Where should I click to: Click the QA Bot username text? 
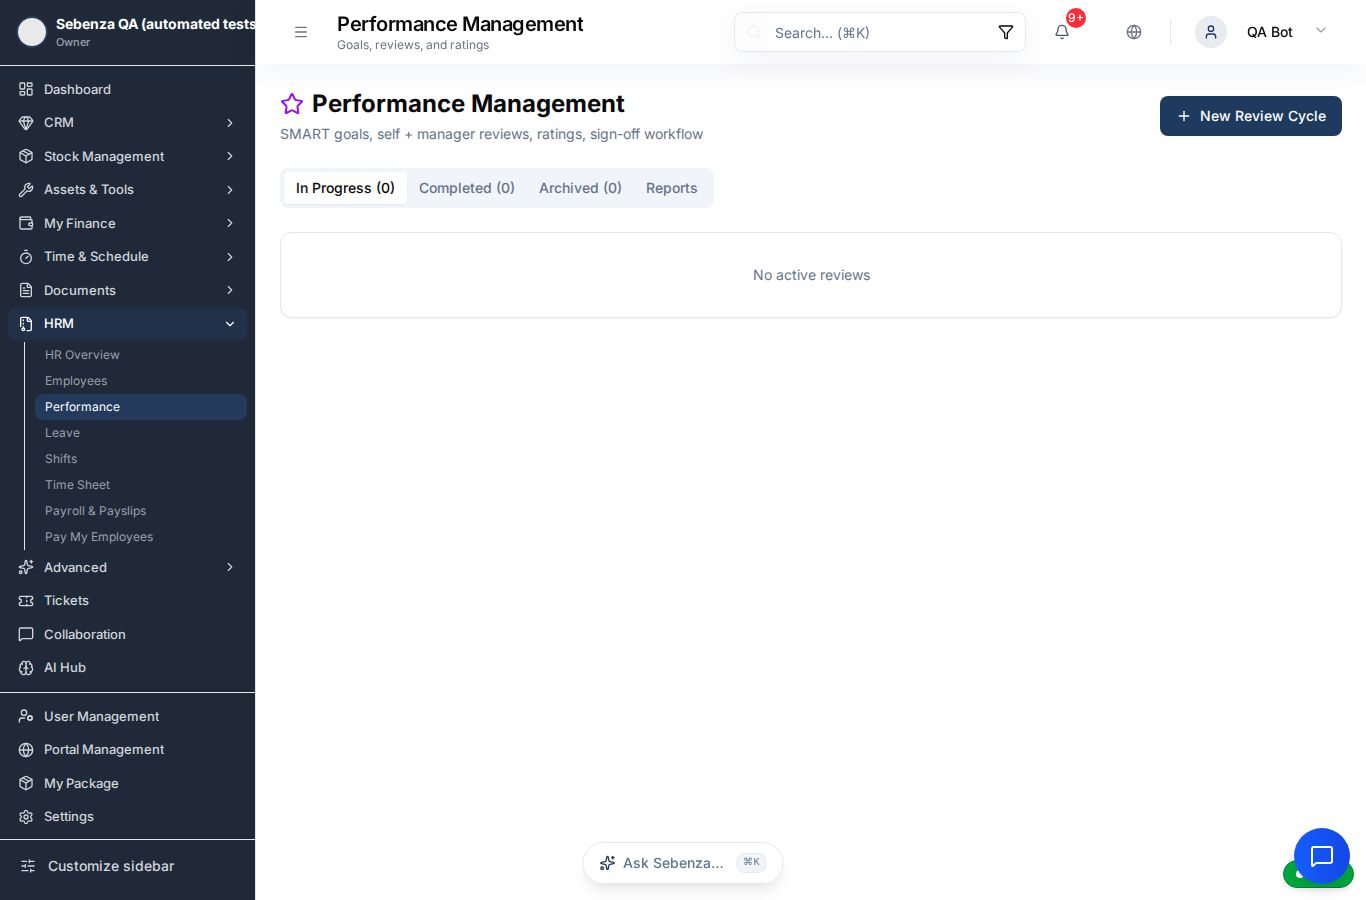click(x=1270, y=32)
